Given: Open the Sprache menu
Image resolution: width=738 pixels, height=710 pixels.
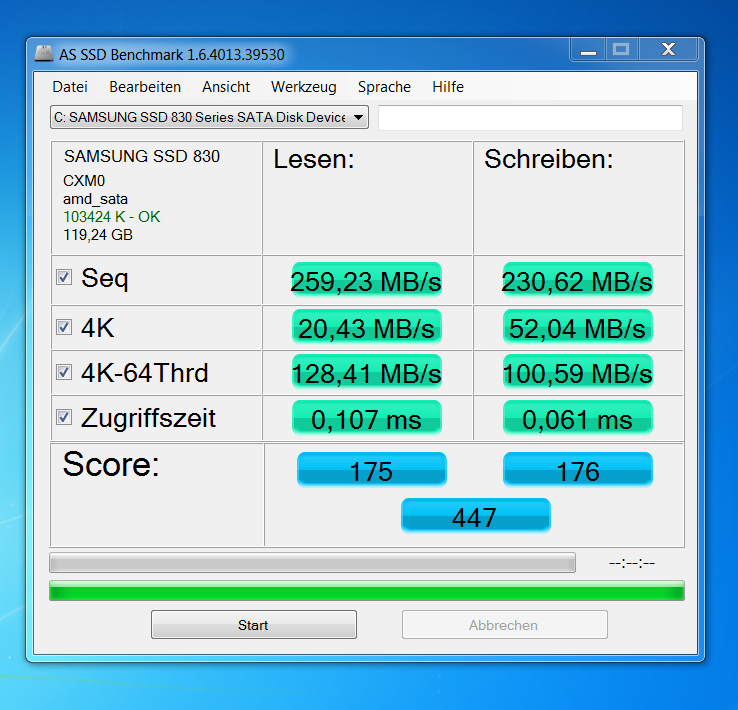Looking at the screenshot, I should pyautogui.click(x=384, y=87).
